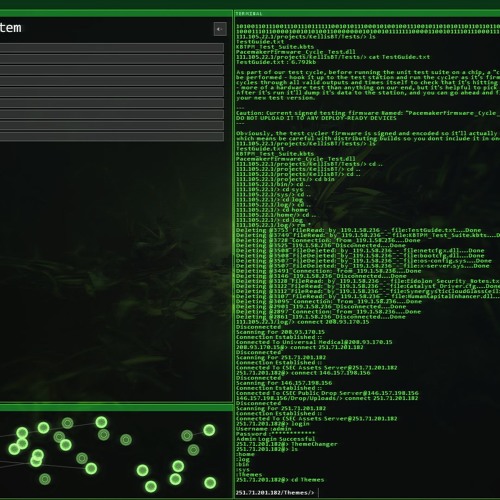Click 'Connected To CSEC Public Drop Server' line
The image size is (500, 500).
coord(327,393)
